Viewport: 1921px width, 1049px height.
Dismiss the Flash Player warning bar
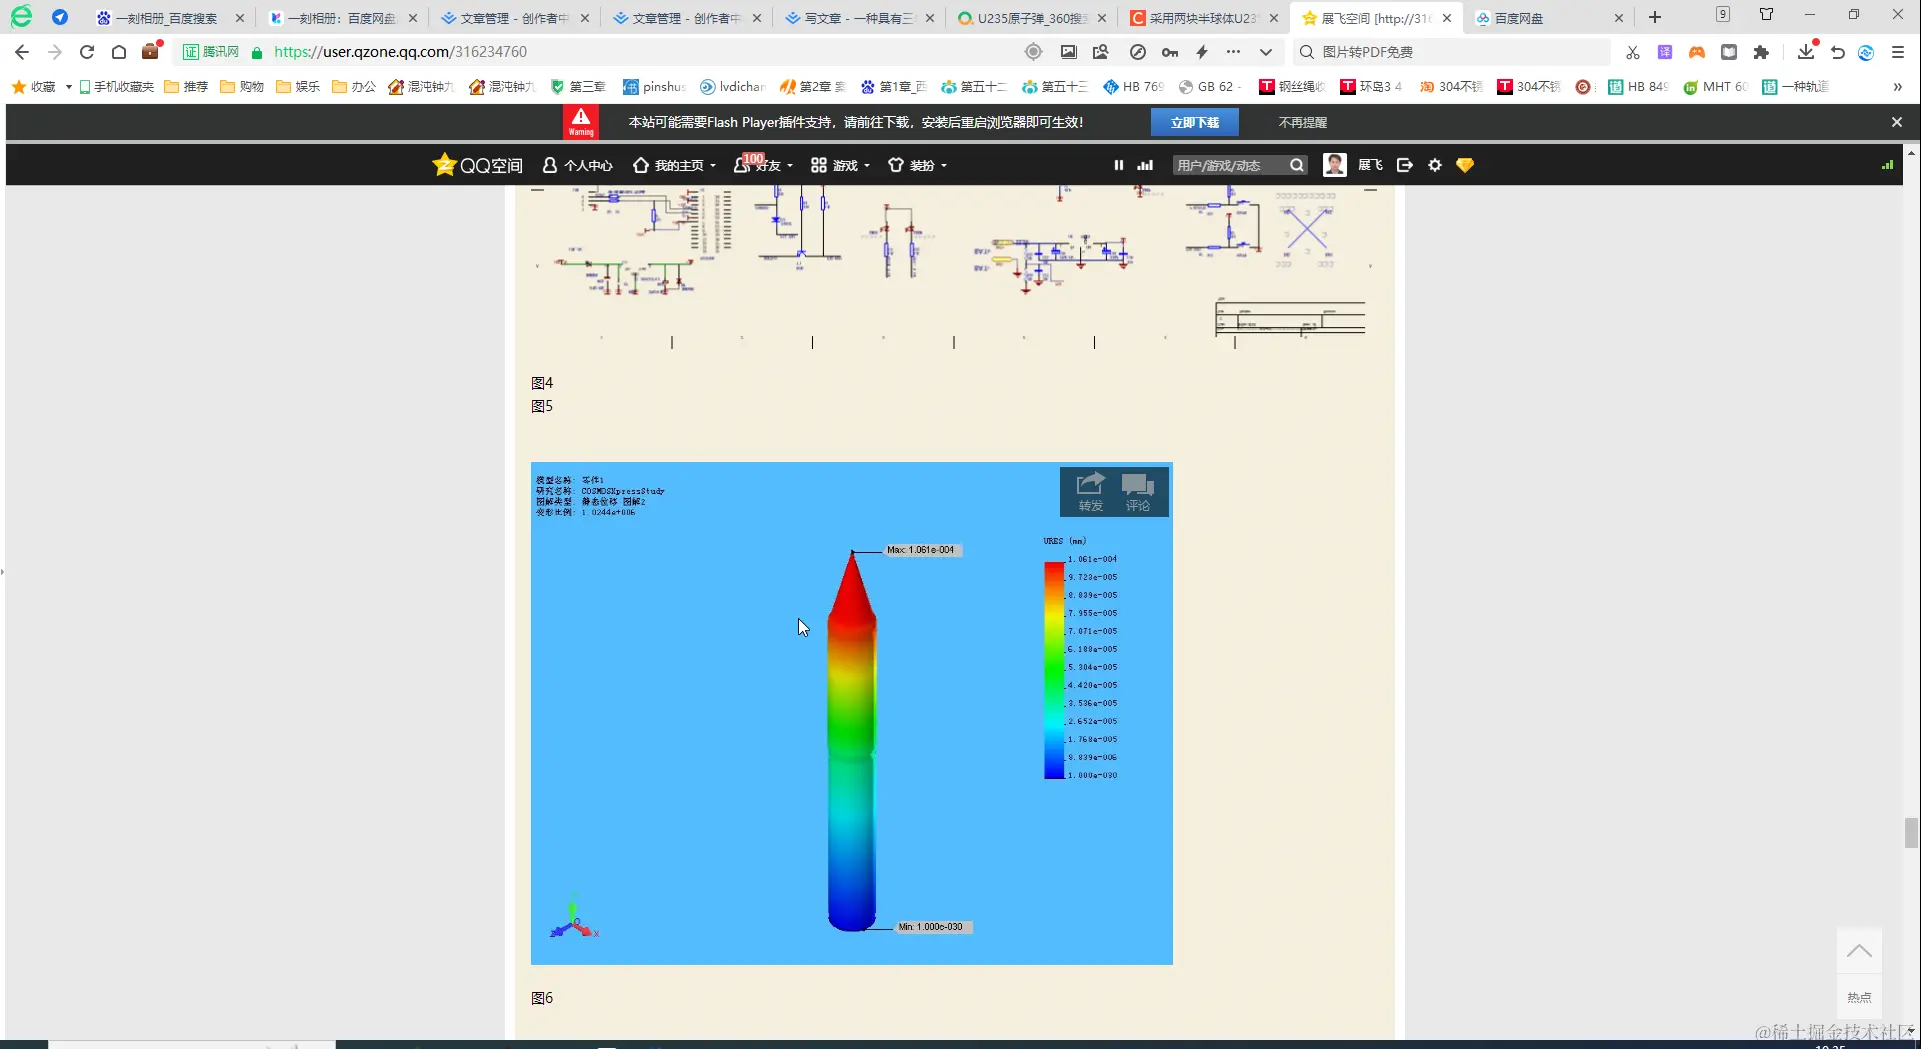pyautogui.click(x=1897, y=122)
